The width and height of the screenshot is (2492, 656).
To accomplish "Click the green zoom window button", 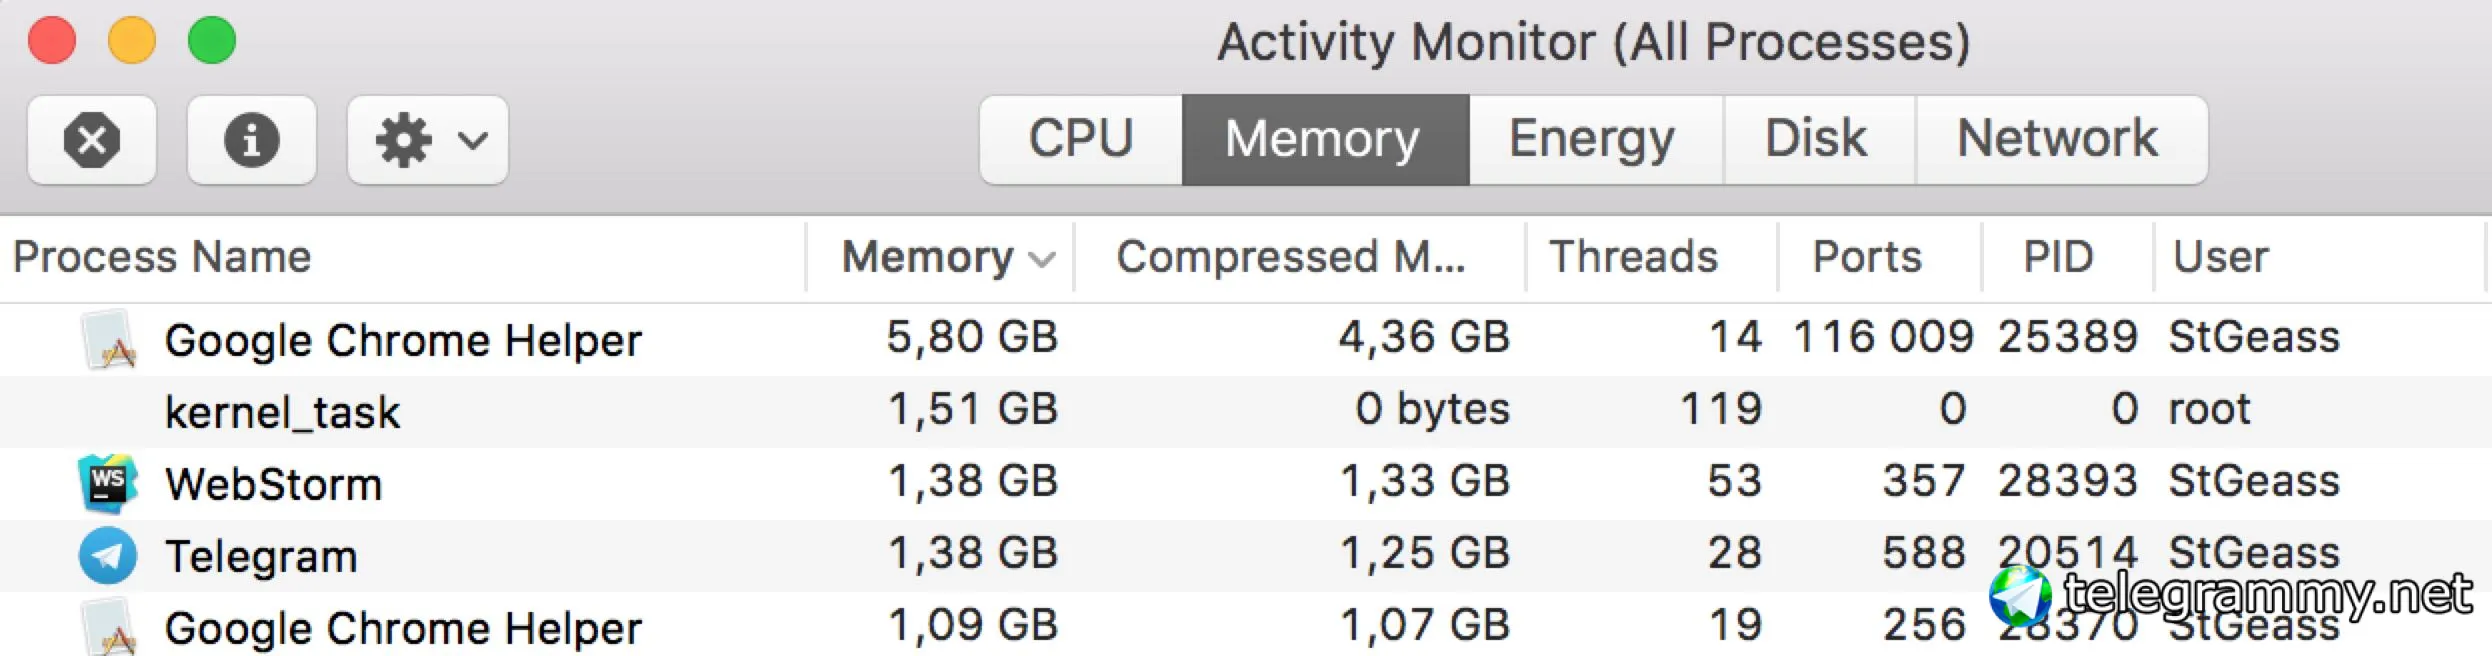I will click(212, 41).
